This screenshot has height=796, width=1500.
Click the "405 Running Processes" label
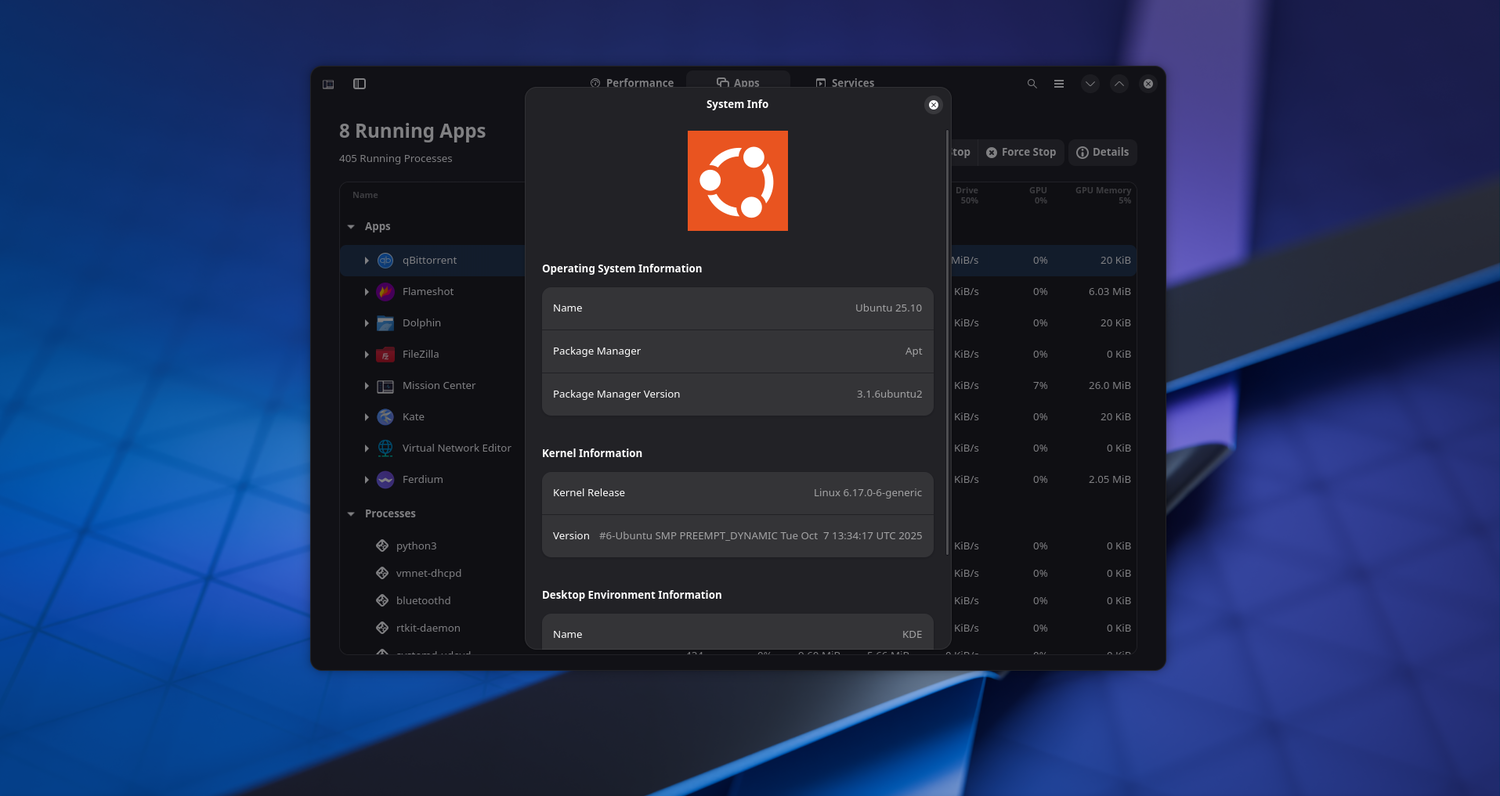395,159
